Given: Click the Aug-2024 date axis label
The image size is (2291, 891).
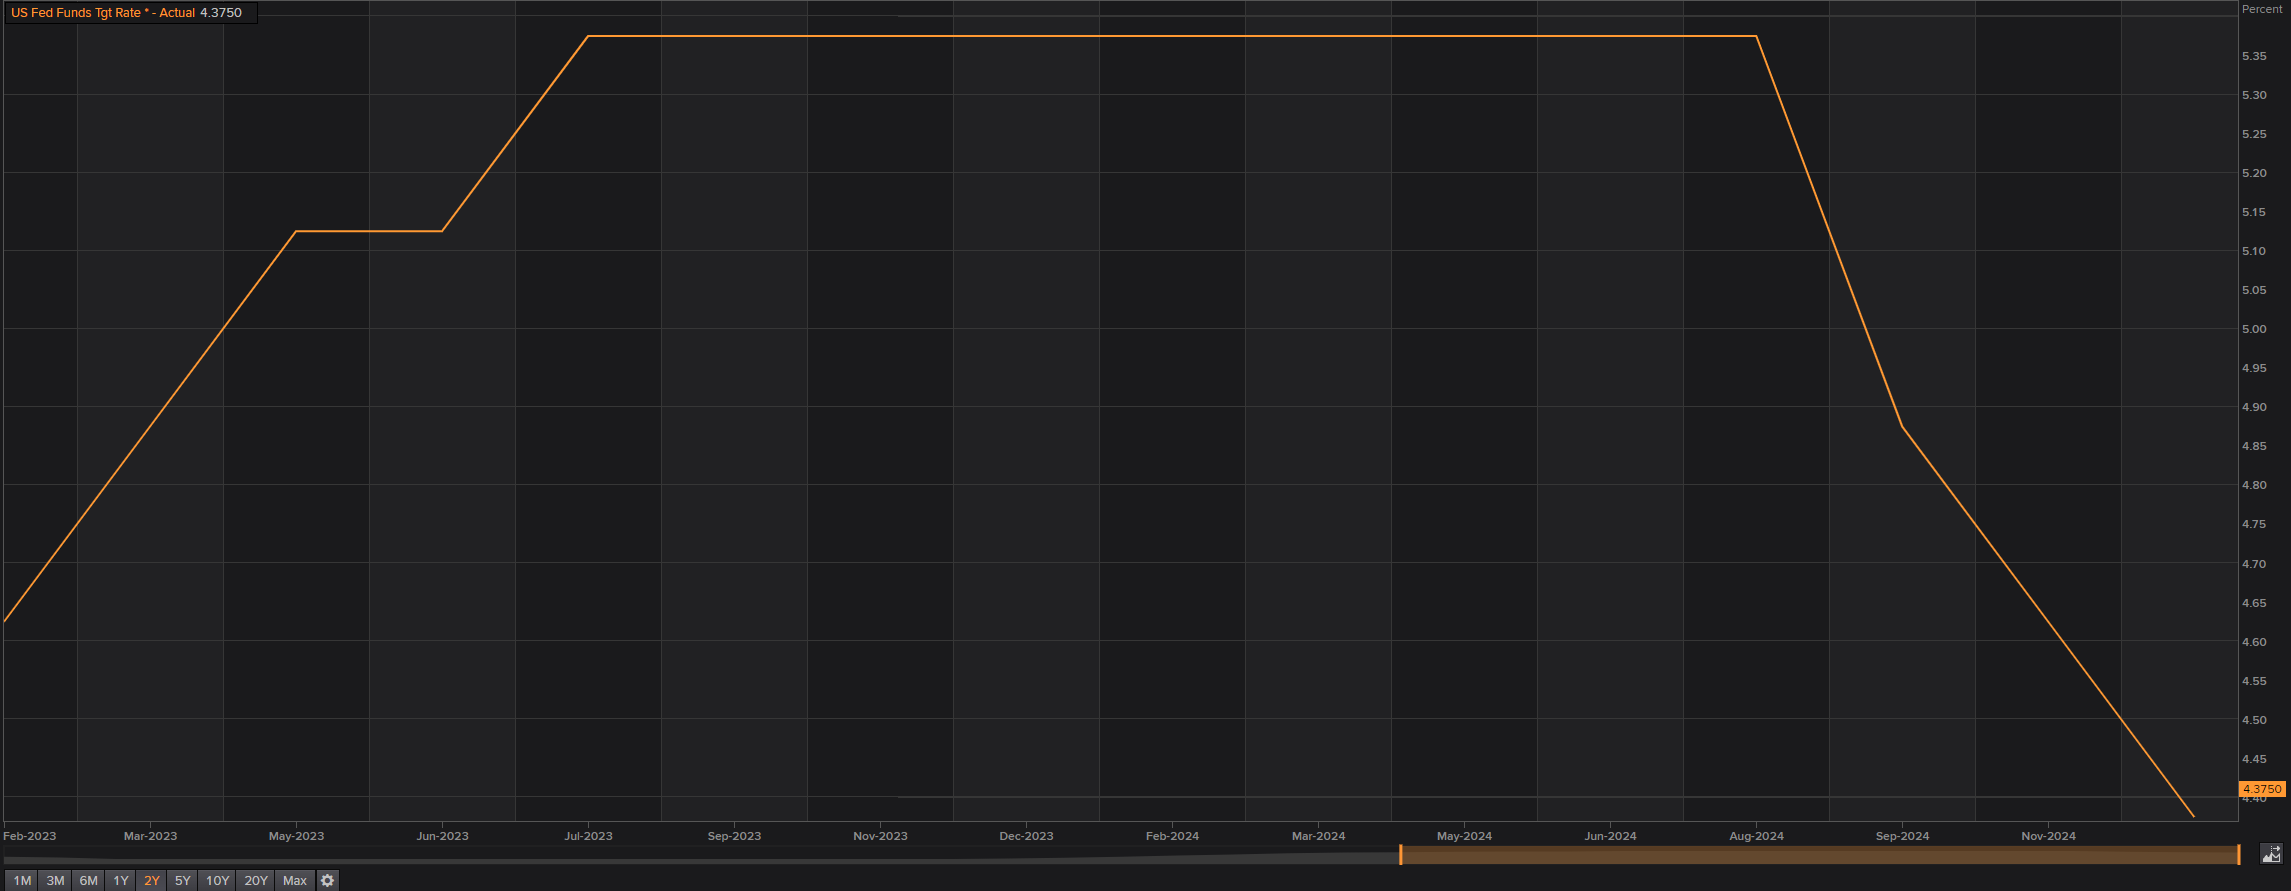Looking at the screenshot, I should click(1756, 836).
